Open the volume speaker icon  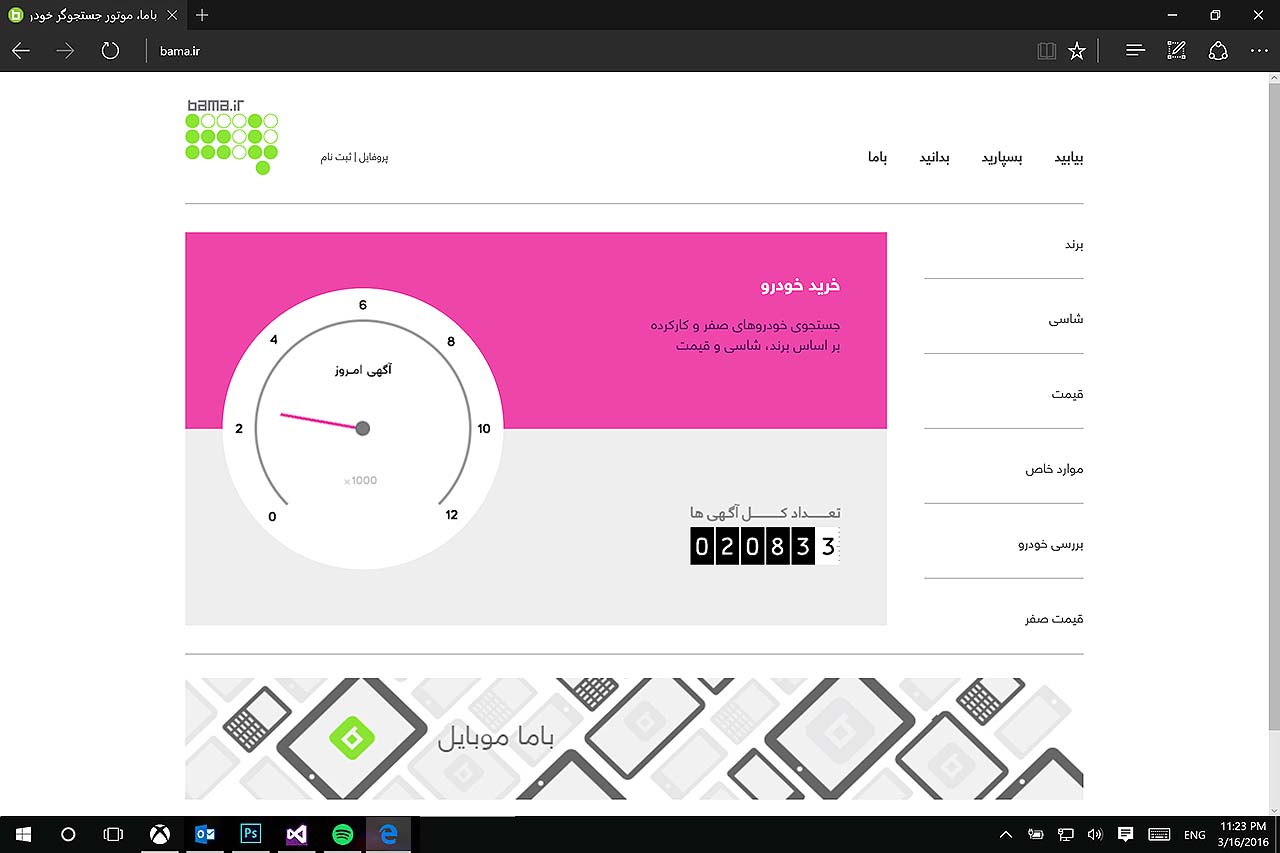tap(1095, 834)
